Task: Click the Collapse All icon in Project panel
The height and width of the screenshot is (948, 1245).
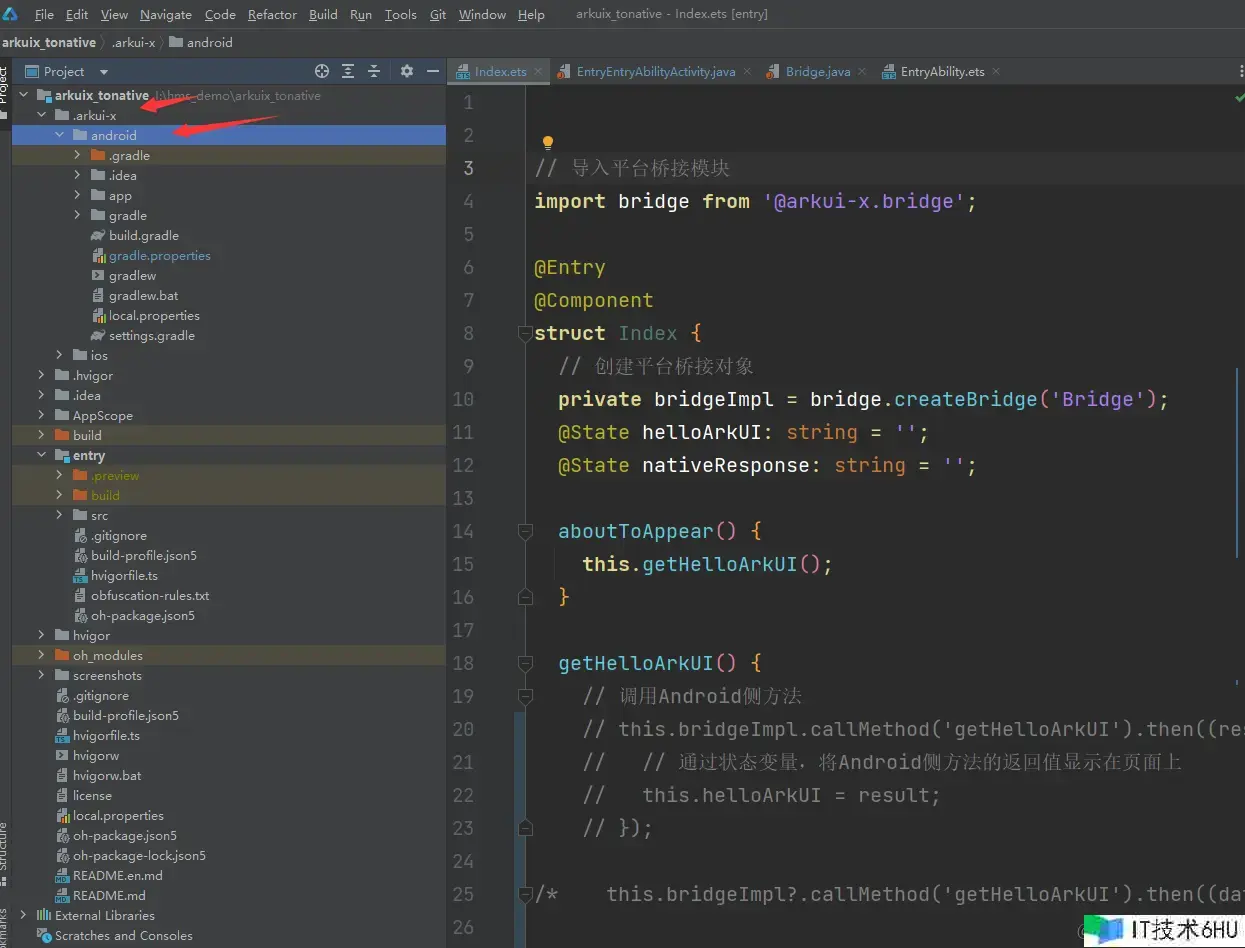Action: [x=374, y=71]
